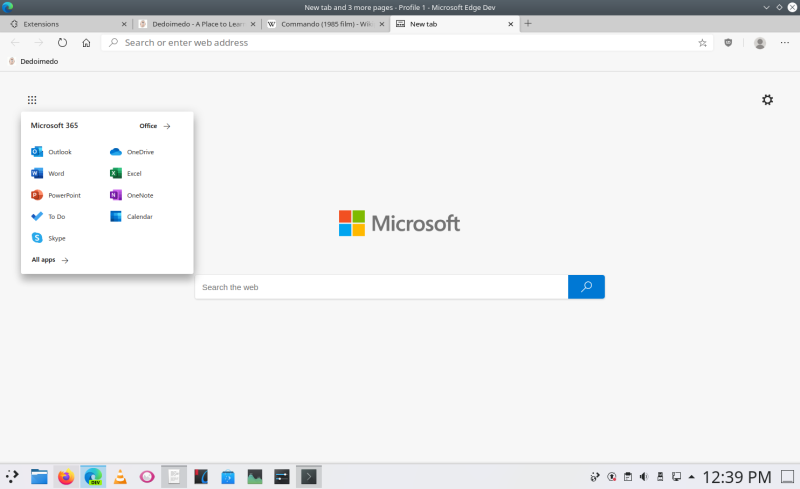Viewport: 800px width, 489px height.
Task: Collapse the app launcher grid icon
Action: (x=32, y=100)
